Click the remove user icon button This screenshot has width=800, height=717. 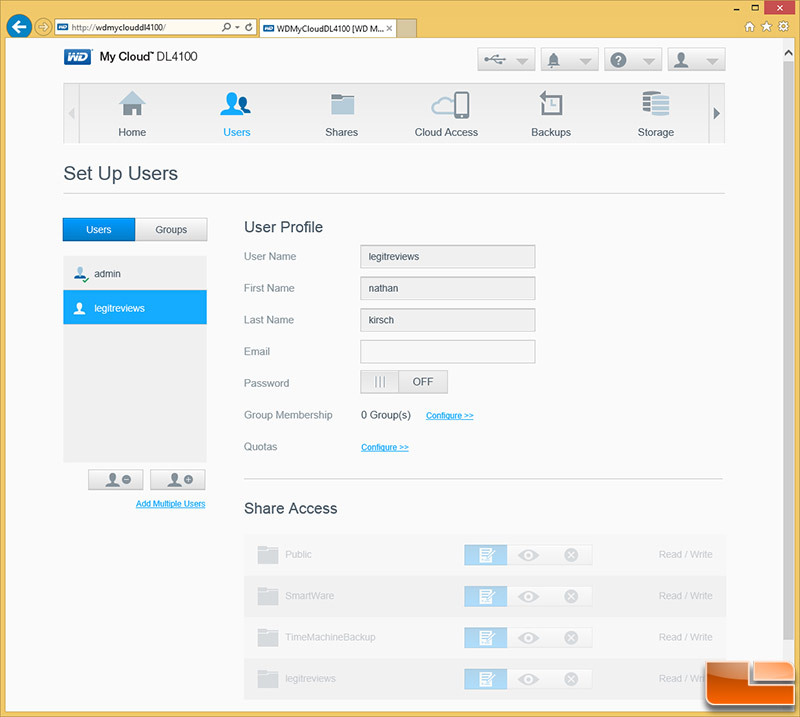tap(116, 480)
